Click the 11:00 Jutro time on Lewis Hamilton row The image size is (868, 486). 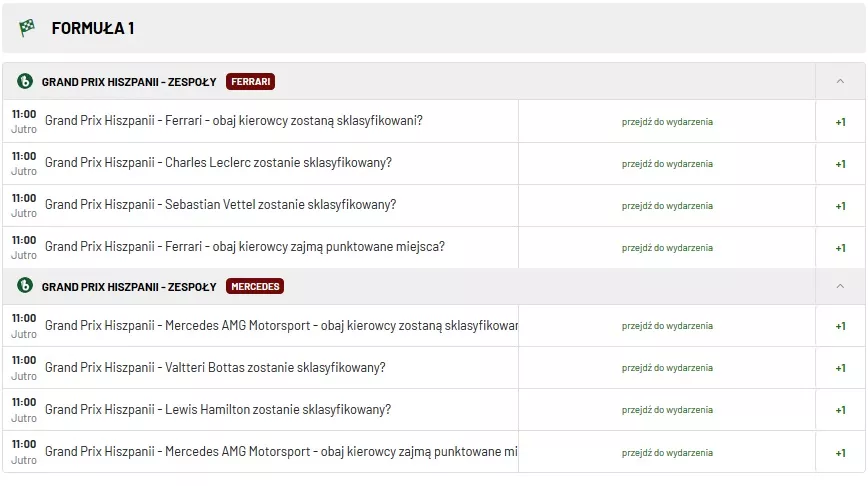click(x=24, y=410)
